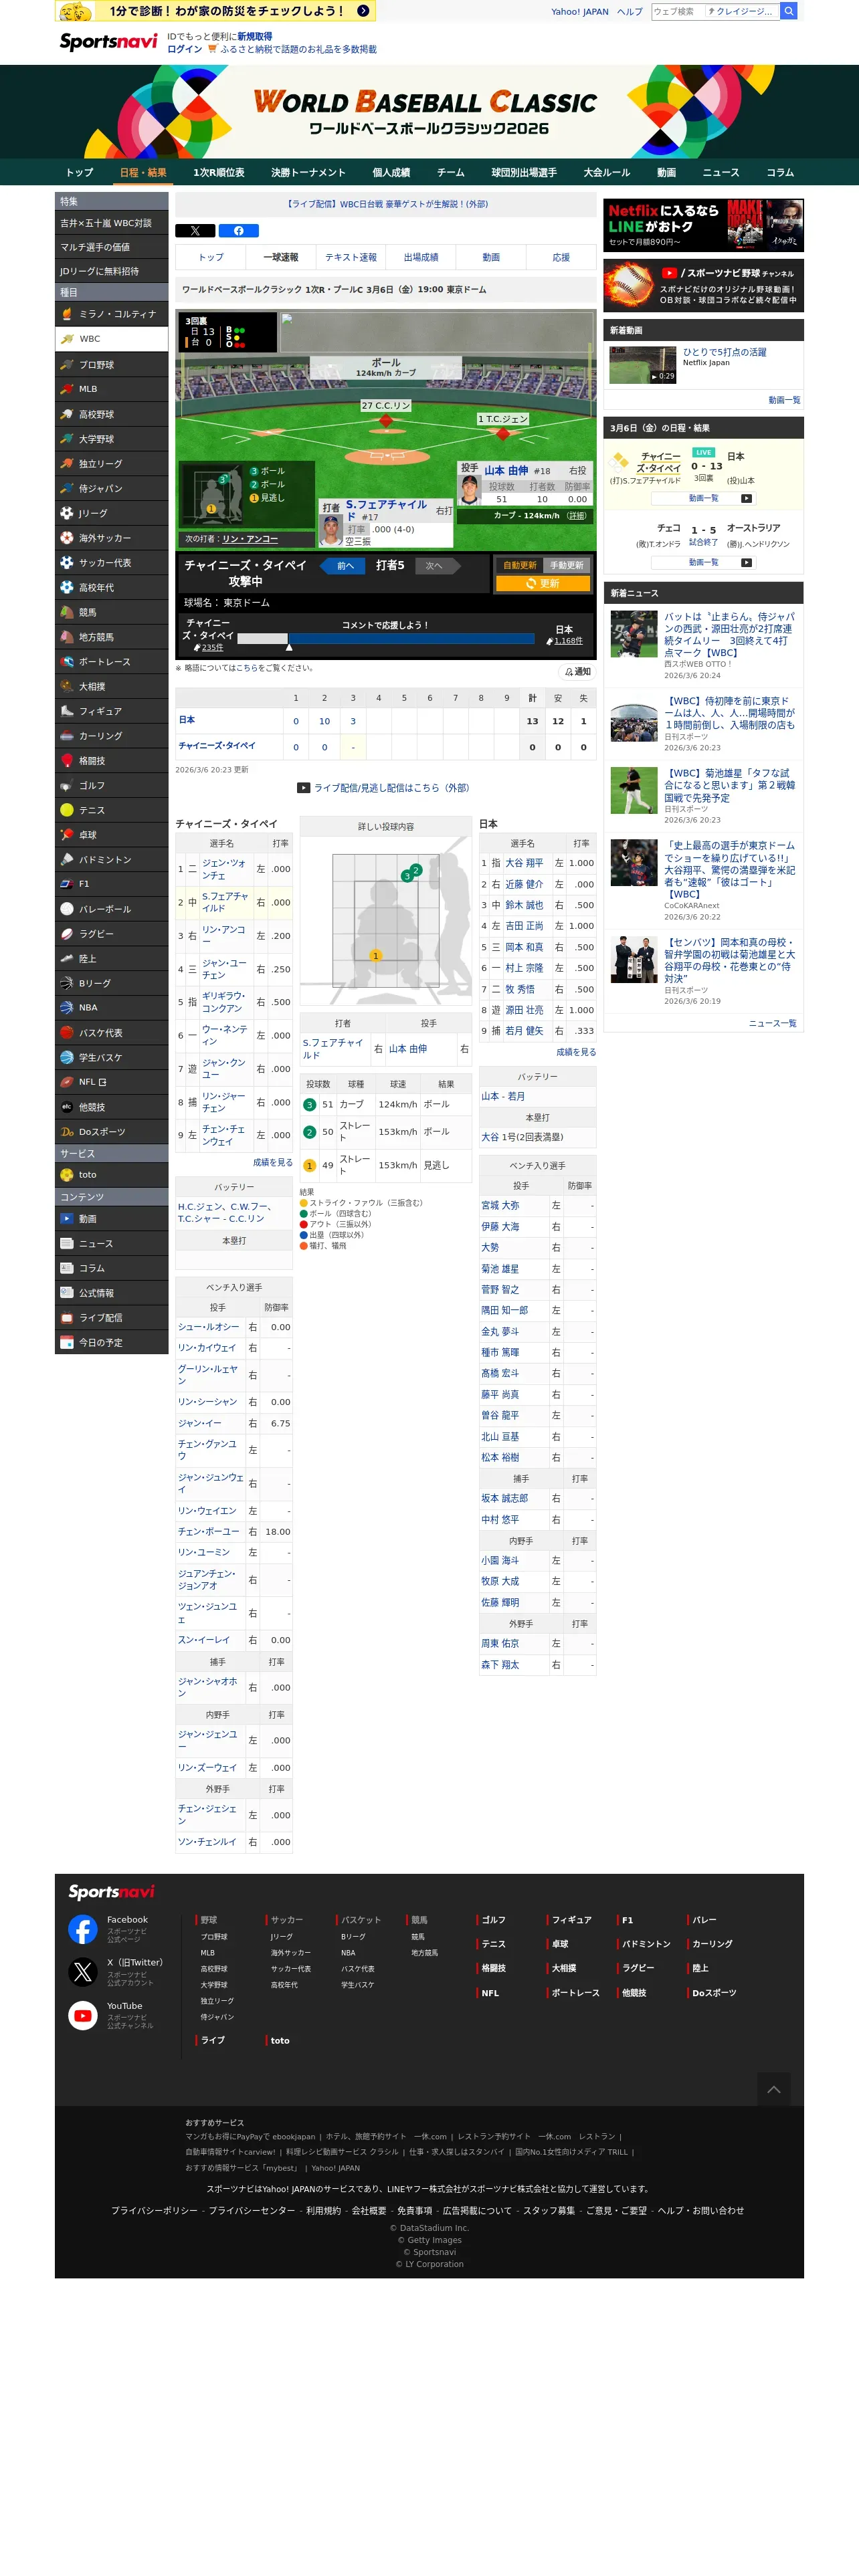Screen dimensions: 859x2576
Task: Open 大谷 翔平 batter link
Action: pyautogui.click(x=524, y=863)
